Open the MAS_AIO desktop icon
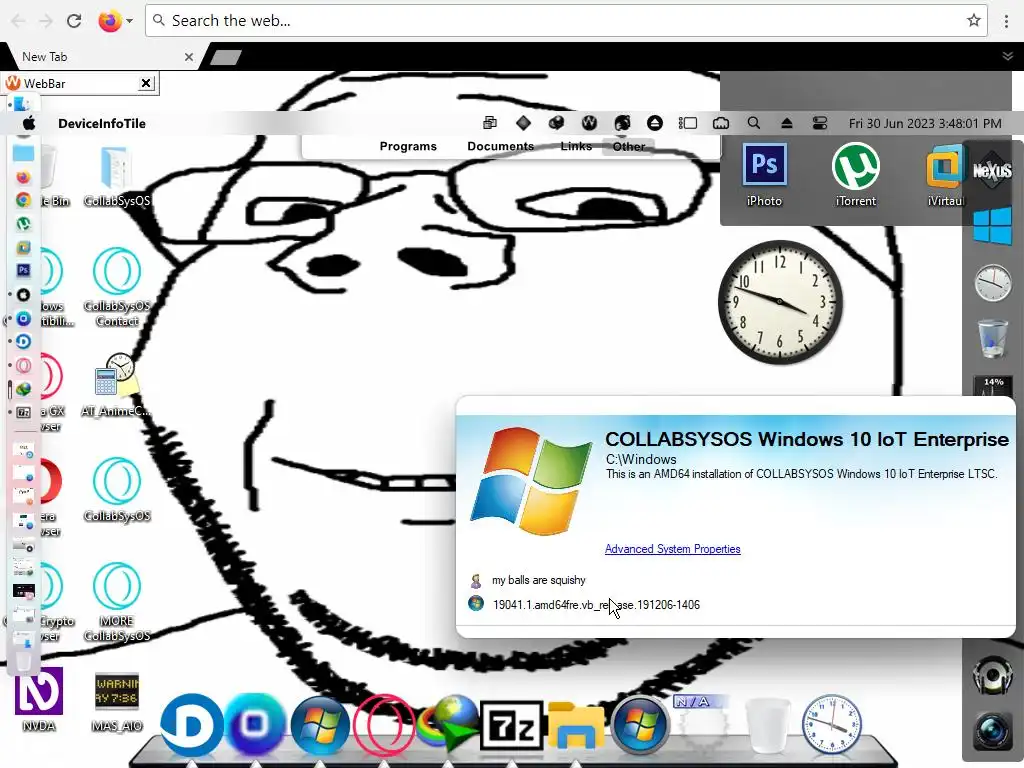 coord(116,700)
